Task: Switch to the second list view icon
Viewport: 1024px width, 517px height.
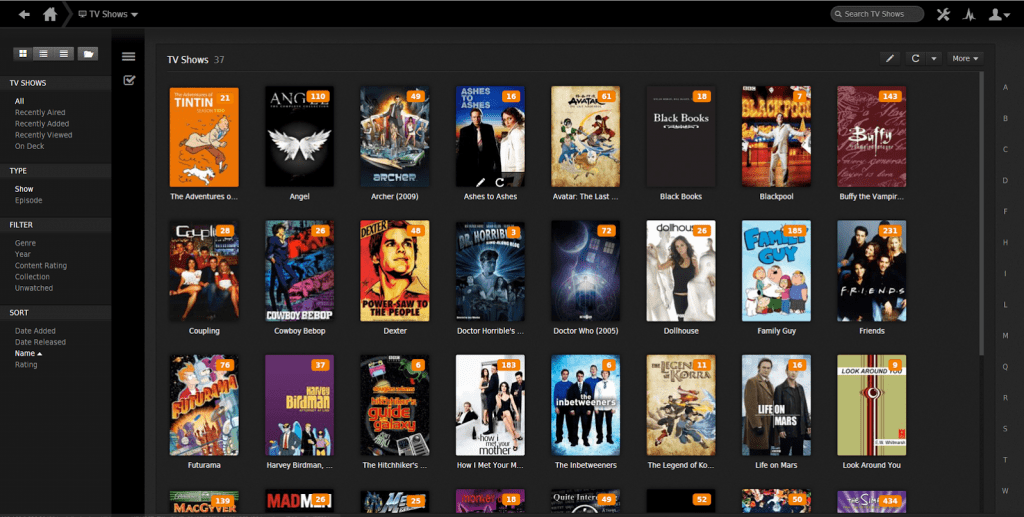Action: (43, 54)
